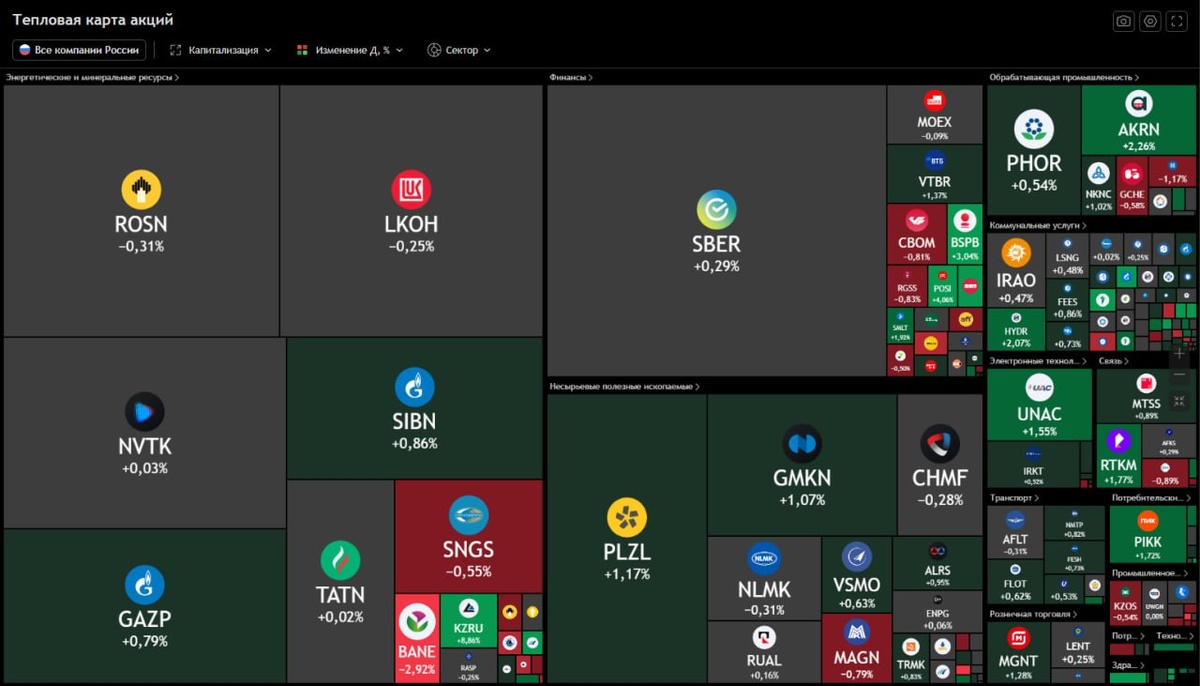Click the CHMF logo
1200x686 pixels.
pos(940,444)
